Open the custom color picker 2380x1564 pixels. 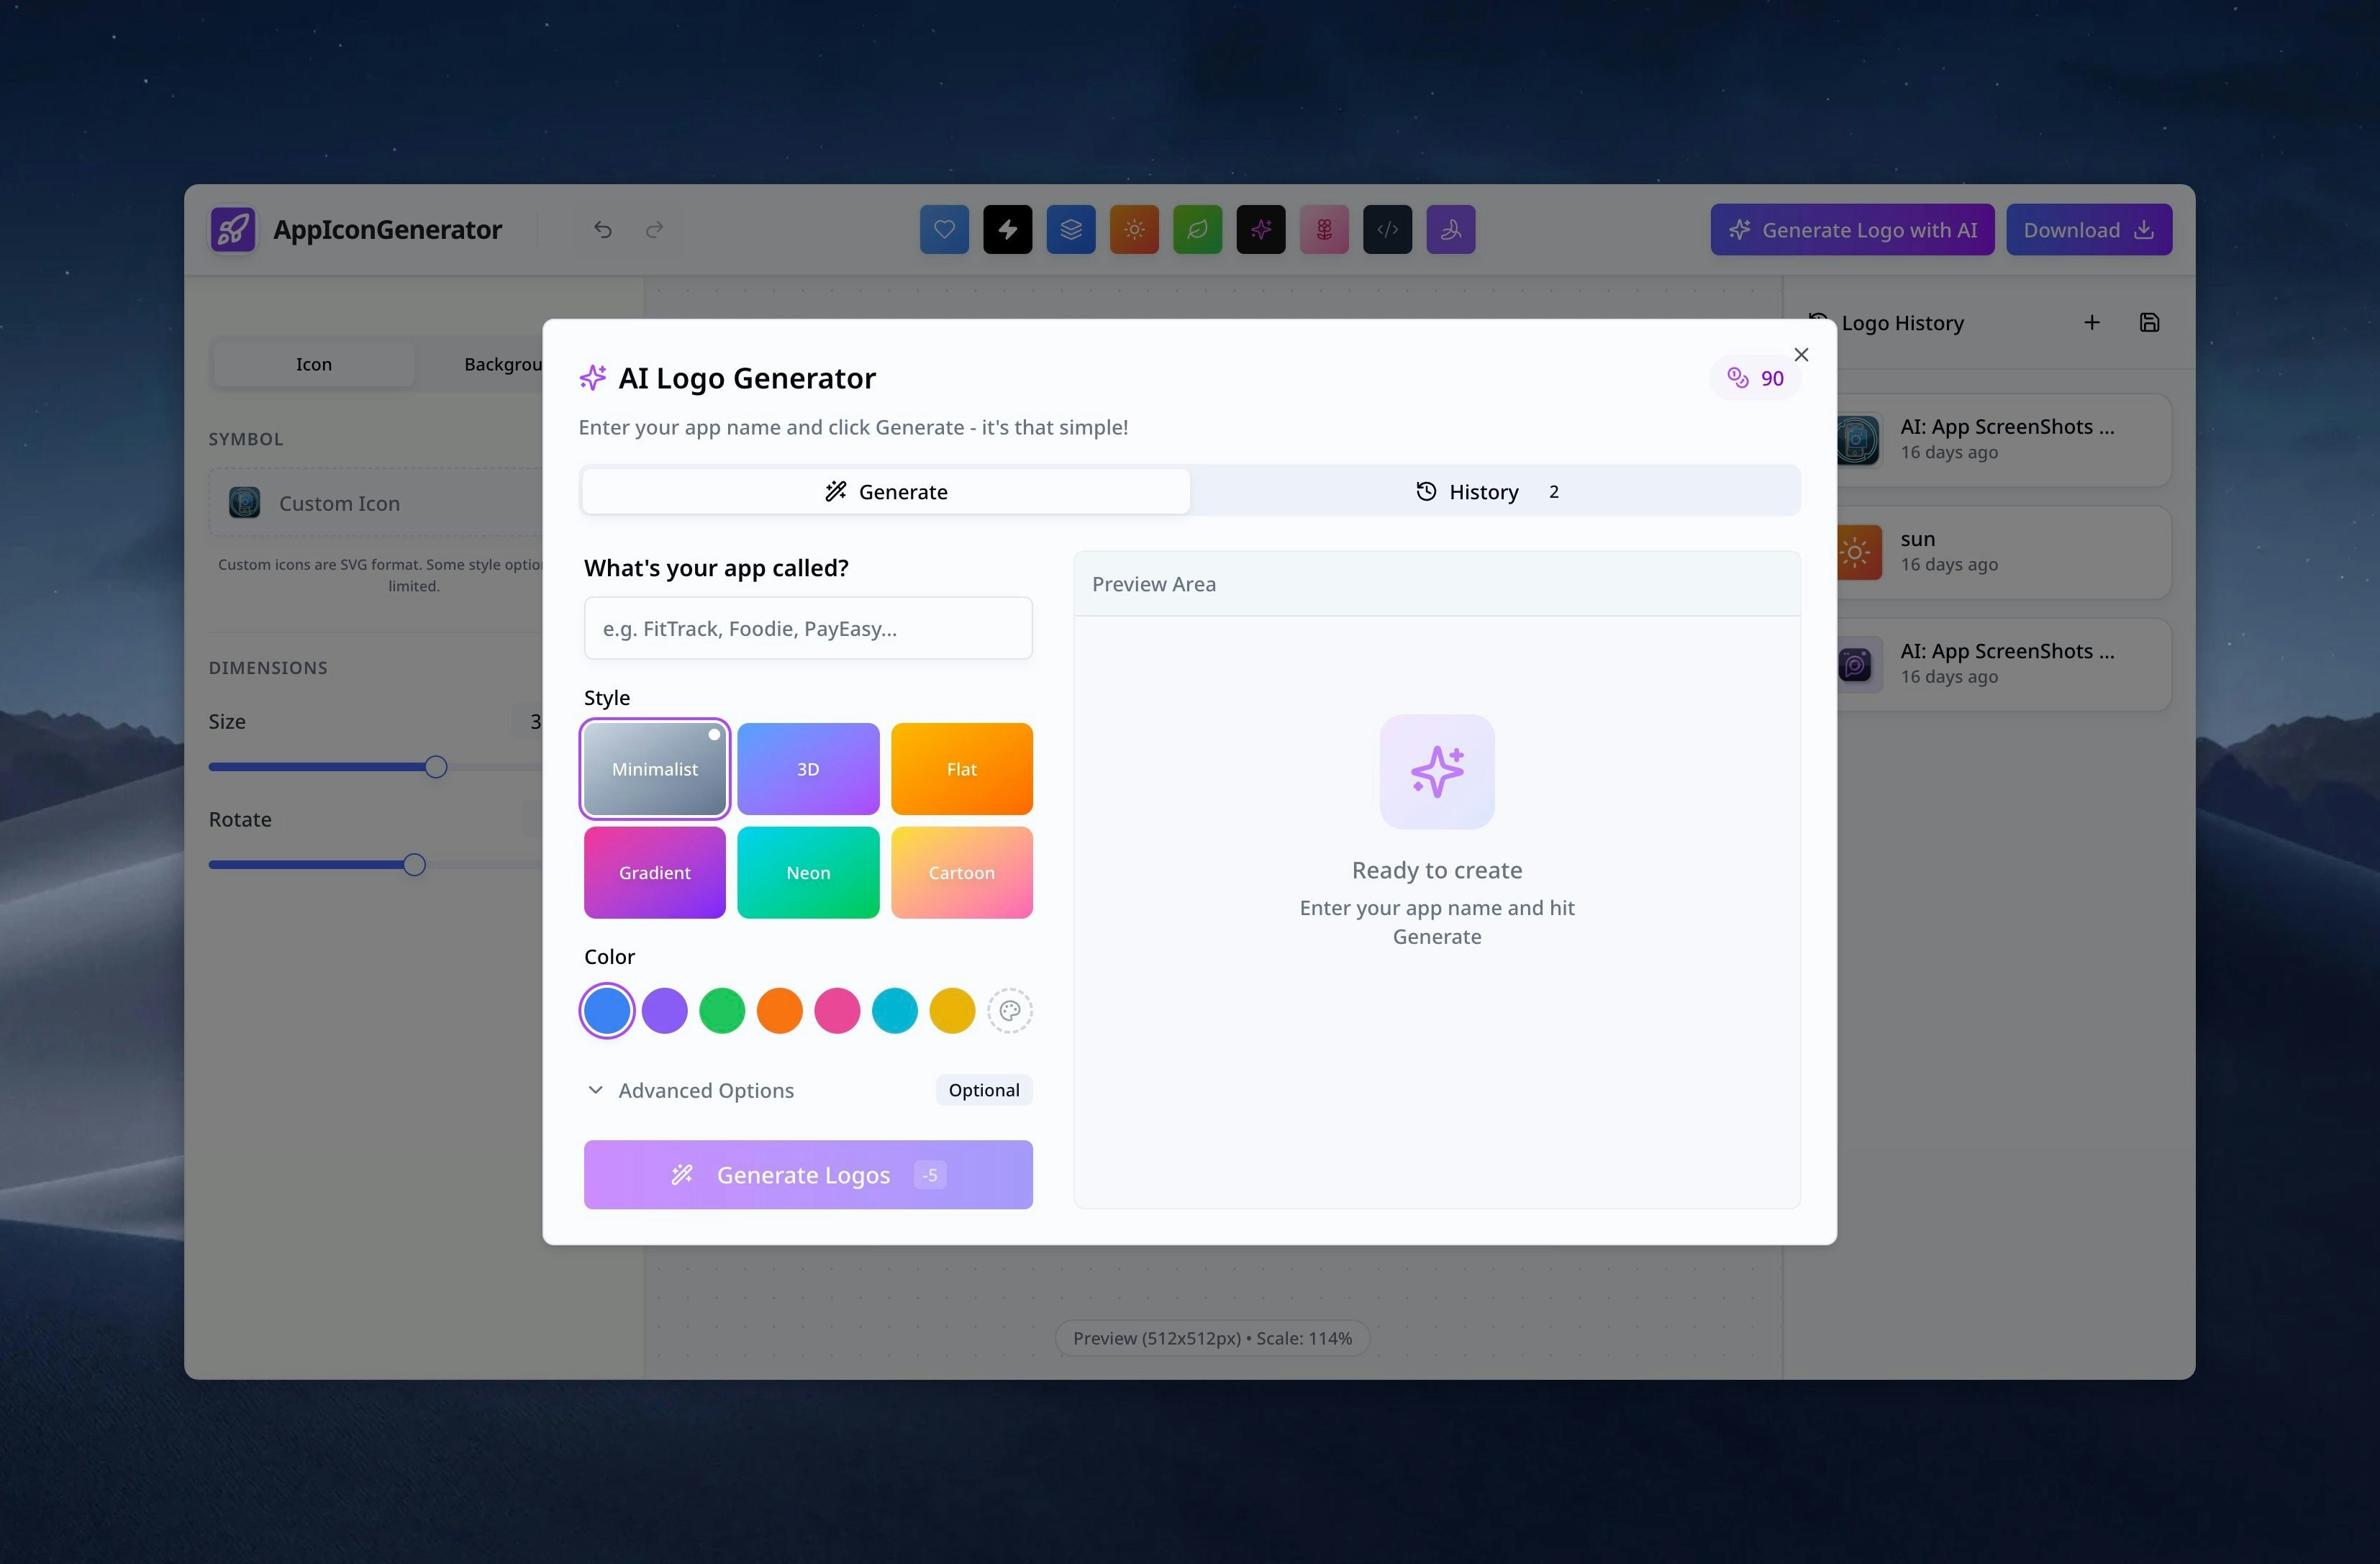[1010, 1011]
